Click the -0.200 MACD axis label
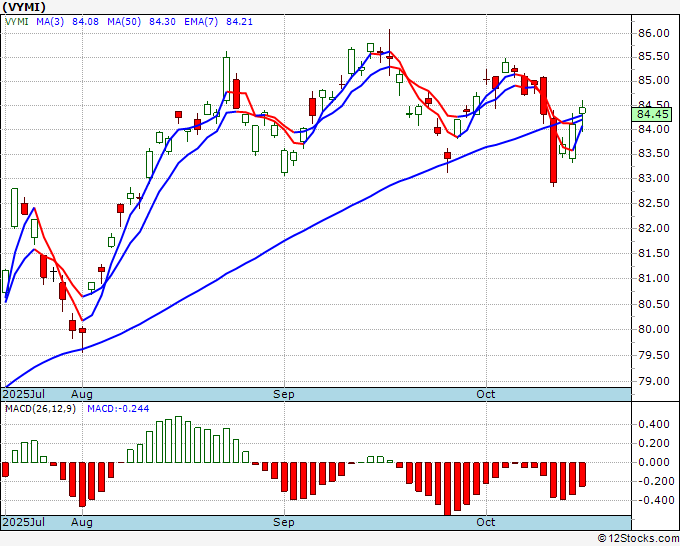Image resolution: width=680 pixels, height=546 pixels. click(x=654, y=481)
